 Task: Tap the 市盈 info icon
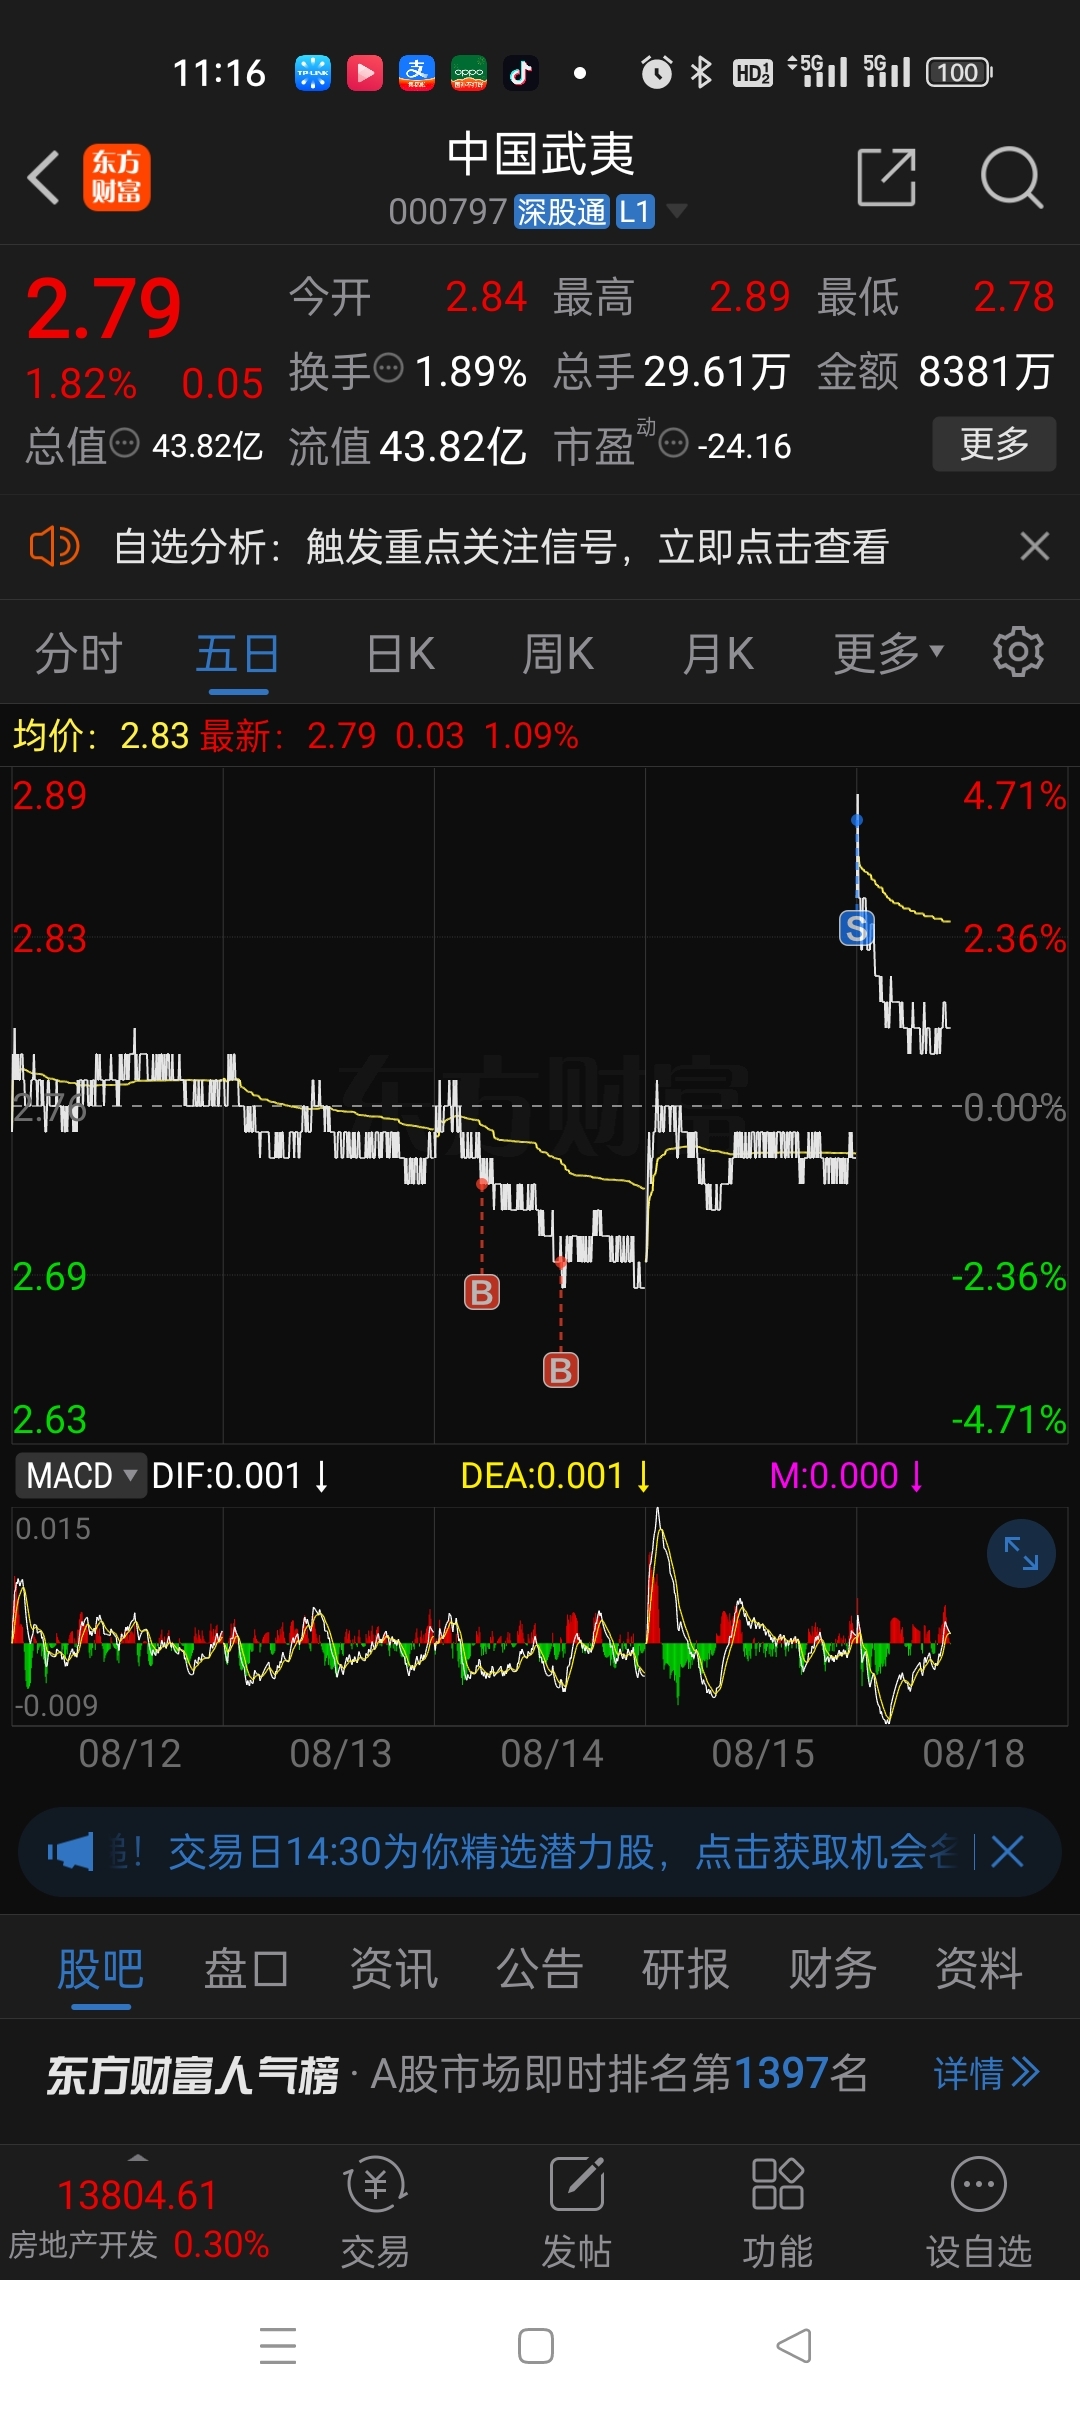(x=674, y=442)
